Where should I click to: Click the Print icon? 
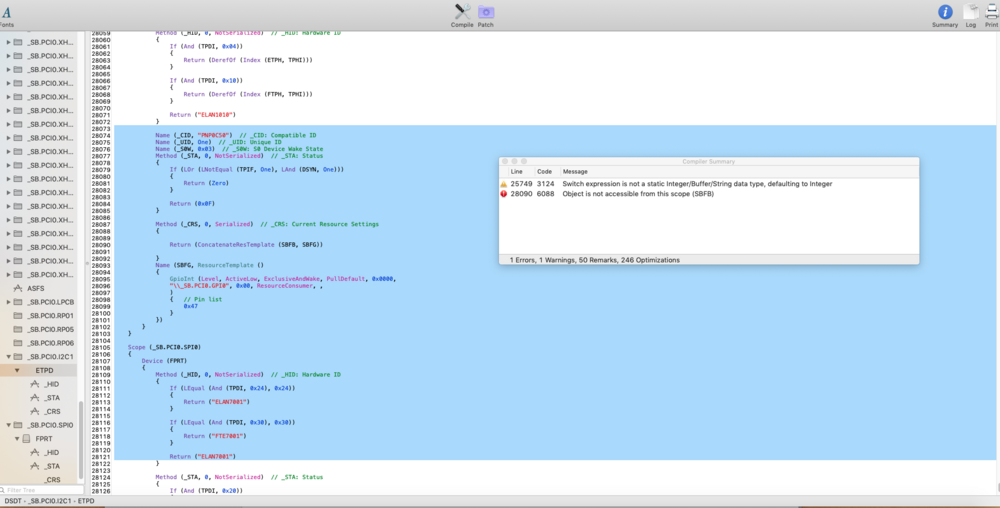pyautogui.click(x=992, y=13)
